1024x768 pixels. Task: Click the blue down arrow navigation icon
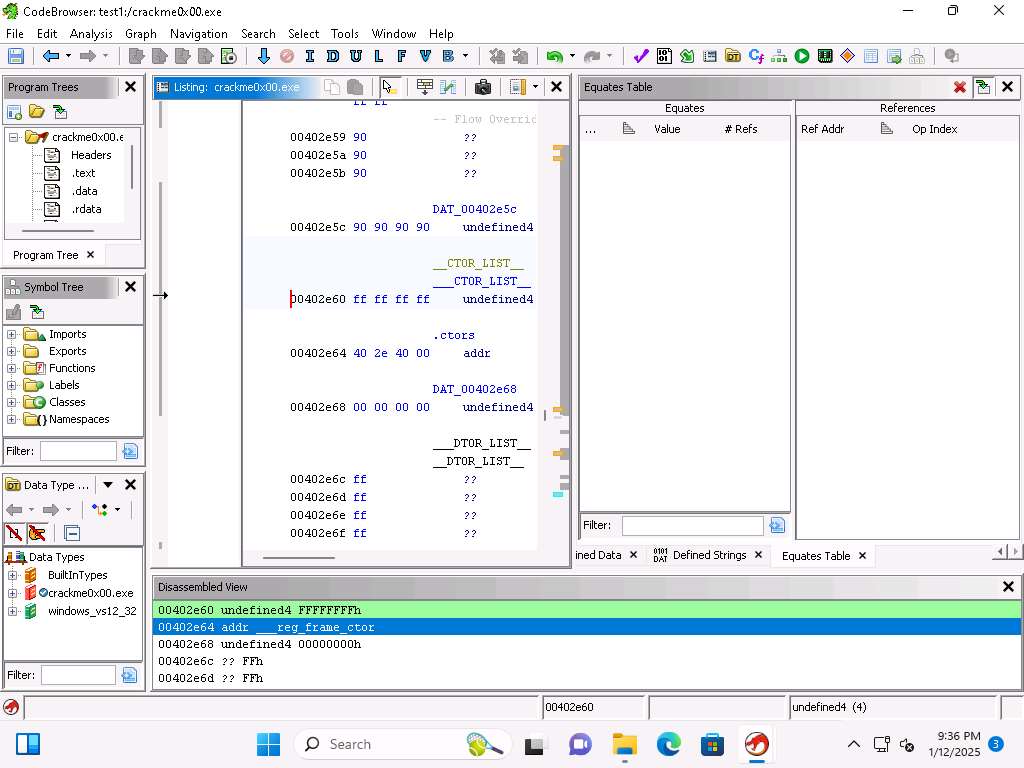coord(264,57)
